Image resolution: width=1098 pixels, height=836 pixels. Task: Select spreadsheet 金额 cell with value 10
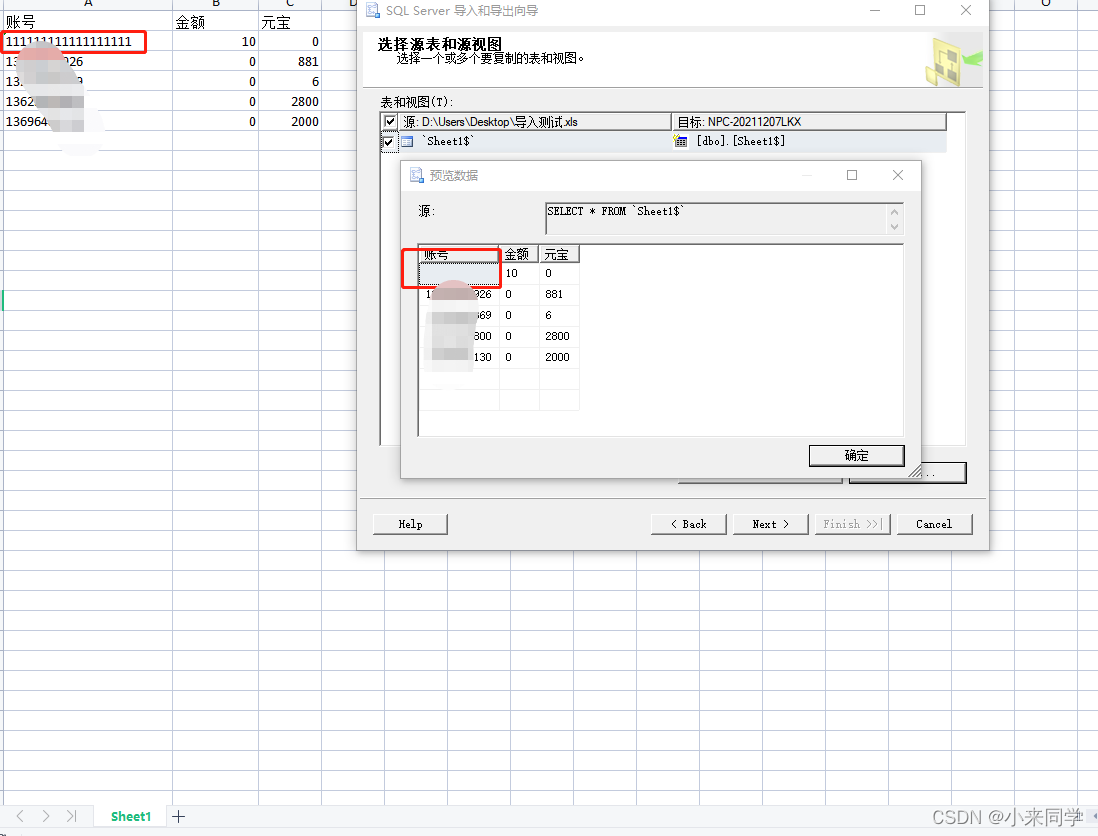click(x=216, y=42)
